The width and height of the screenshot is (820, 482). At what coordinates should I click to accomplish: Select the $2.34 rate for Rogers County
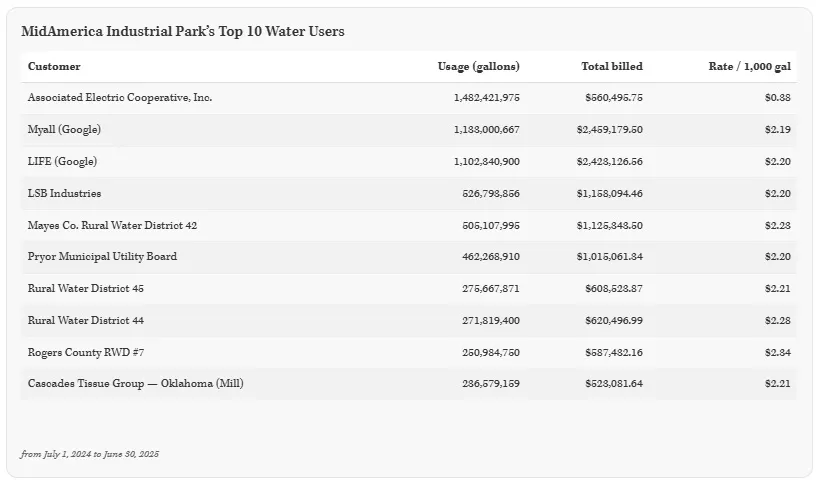(x=777, y=353)
